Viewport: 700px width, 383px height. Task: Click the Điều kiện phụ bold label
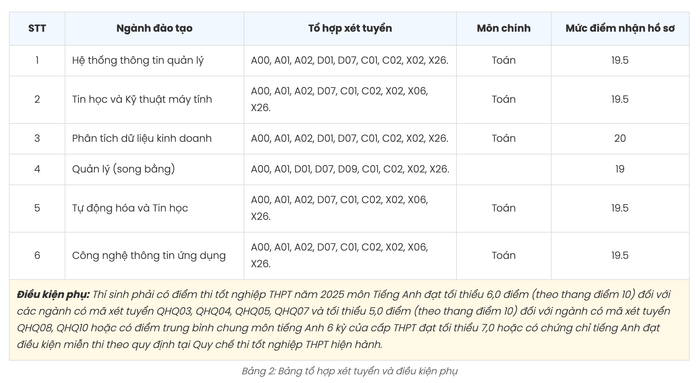53,295
